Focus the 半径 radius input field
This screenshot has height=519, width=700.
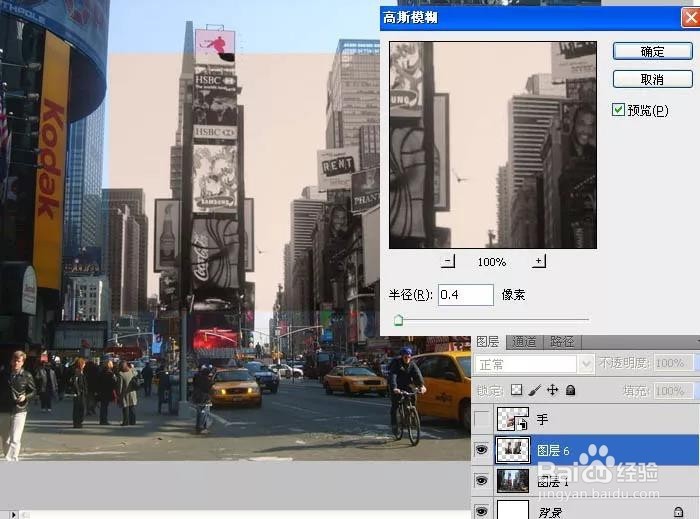tap(466, 295)
